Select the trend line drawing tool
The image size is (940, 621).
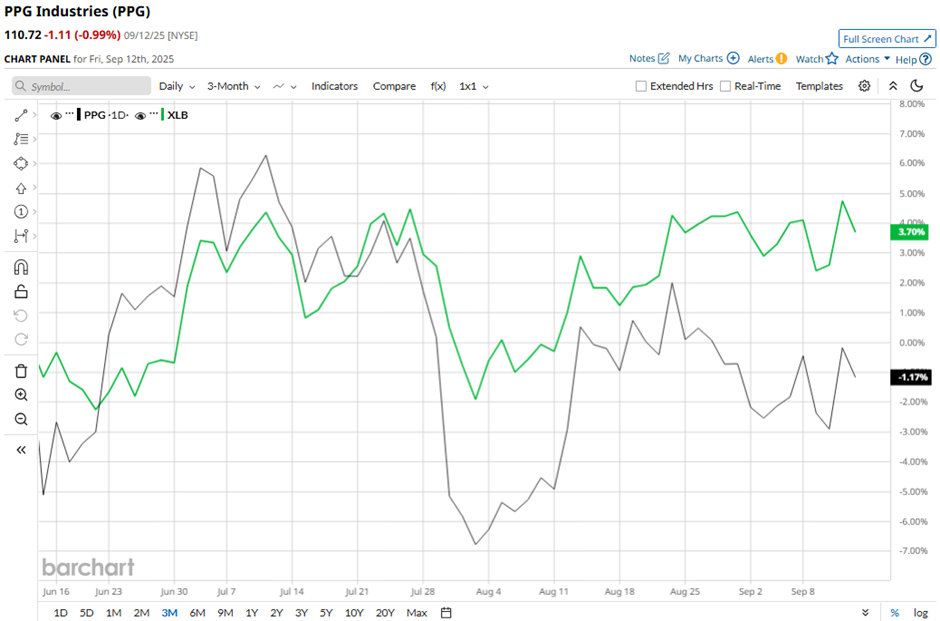click(21, 115)
